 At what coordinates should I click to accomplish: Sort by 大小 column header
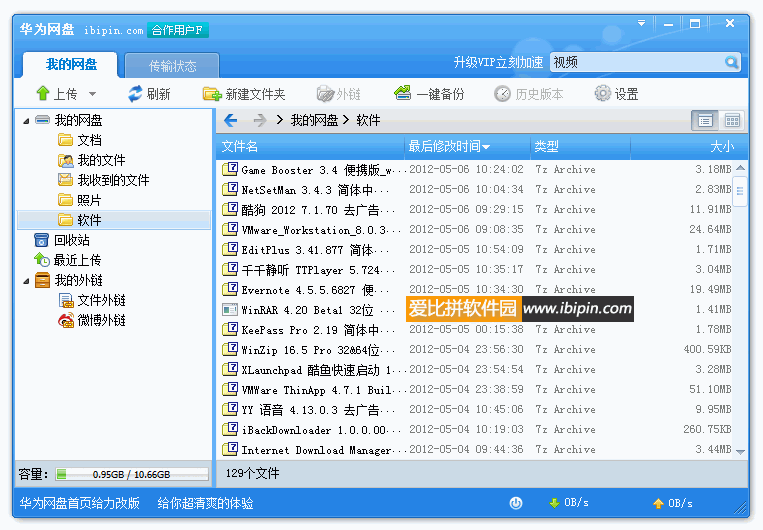click(688, 146)
